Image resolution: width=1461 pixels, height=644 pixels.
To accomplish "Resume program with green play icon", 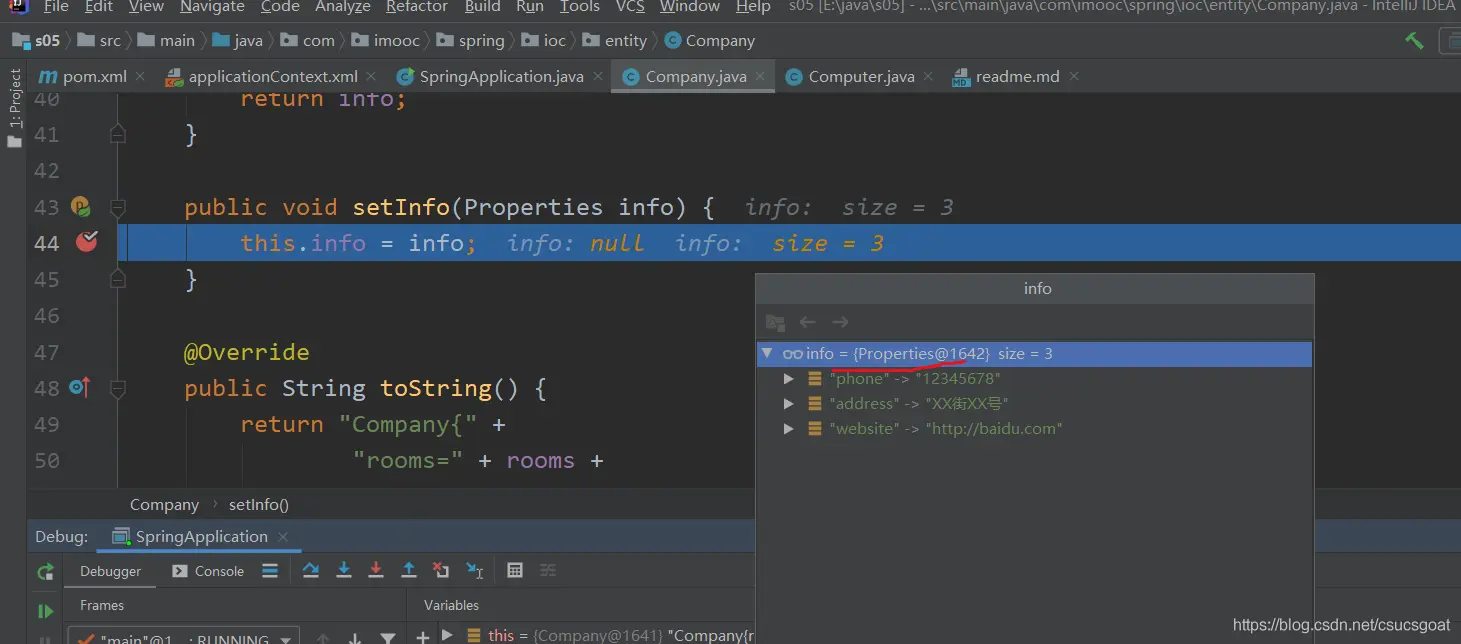I will tap(45, 611).
